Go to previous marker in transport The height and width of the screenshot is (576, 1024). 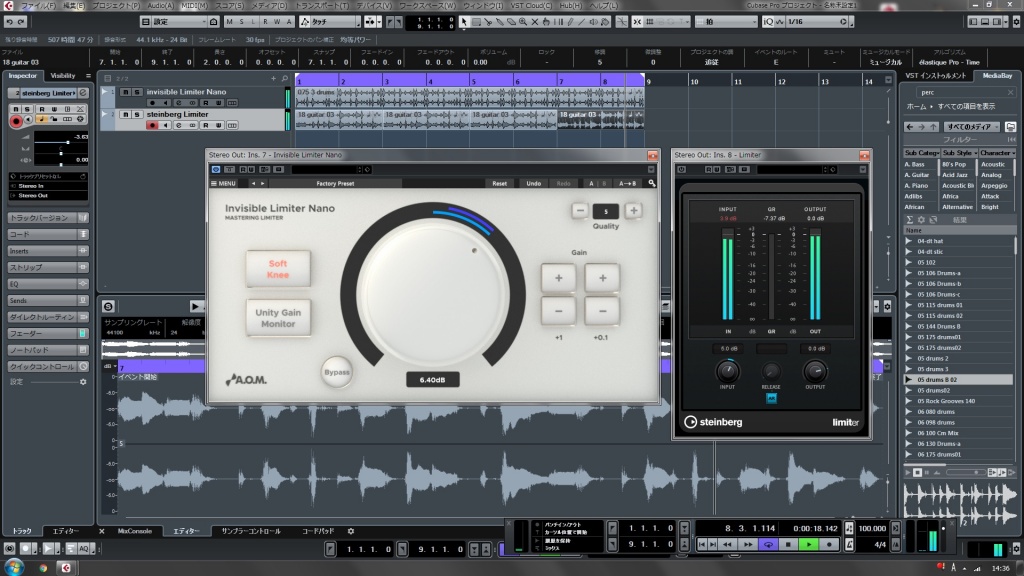click(702, 544)
